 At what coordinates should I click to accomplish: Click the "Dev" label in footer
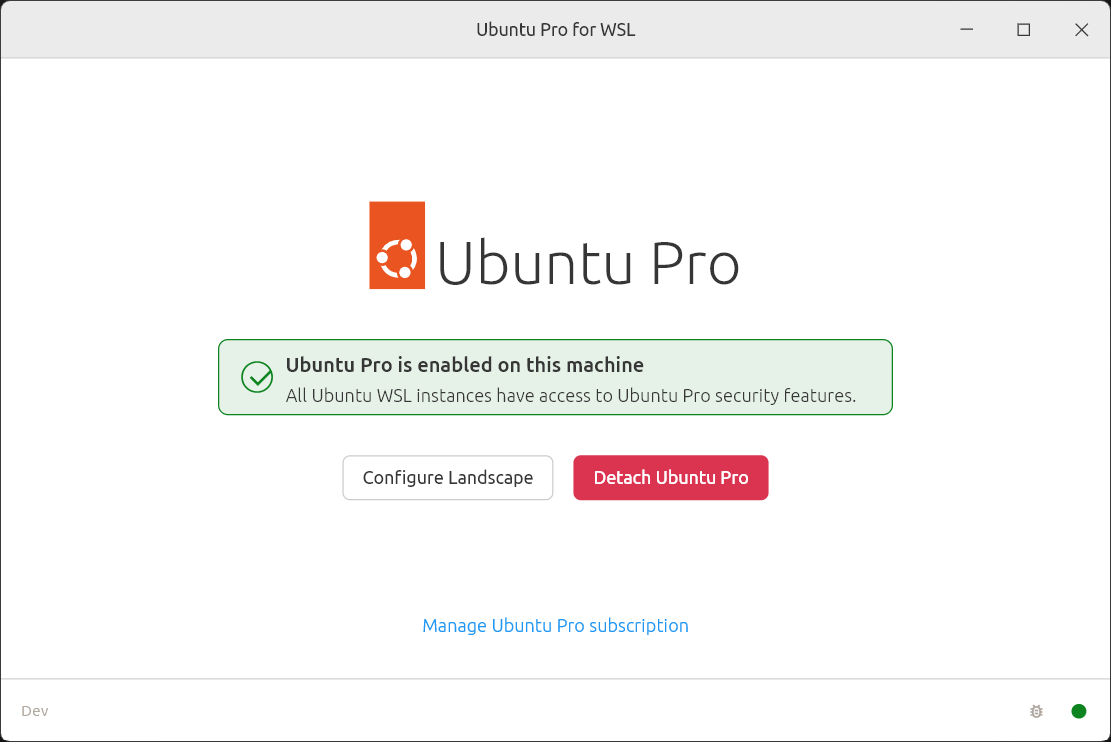click(x=35, y=711)
